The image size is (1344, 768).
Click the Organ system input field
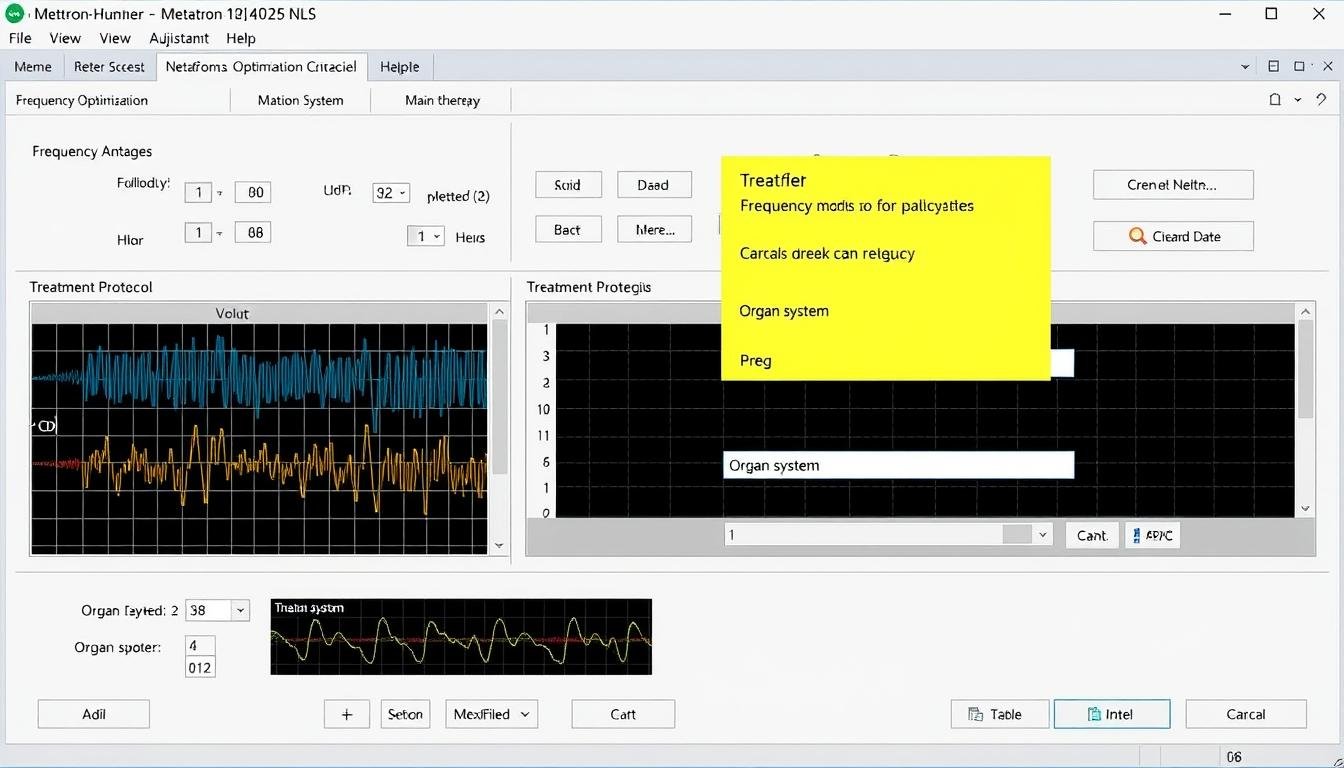point(897,465)
